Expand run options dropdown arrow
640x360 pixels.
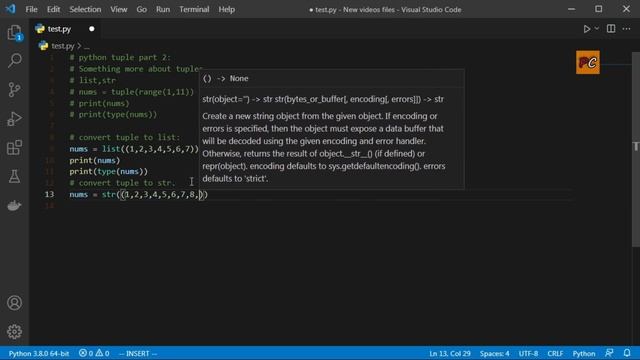[x=597, y=29]
